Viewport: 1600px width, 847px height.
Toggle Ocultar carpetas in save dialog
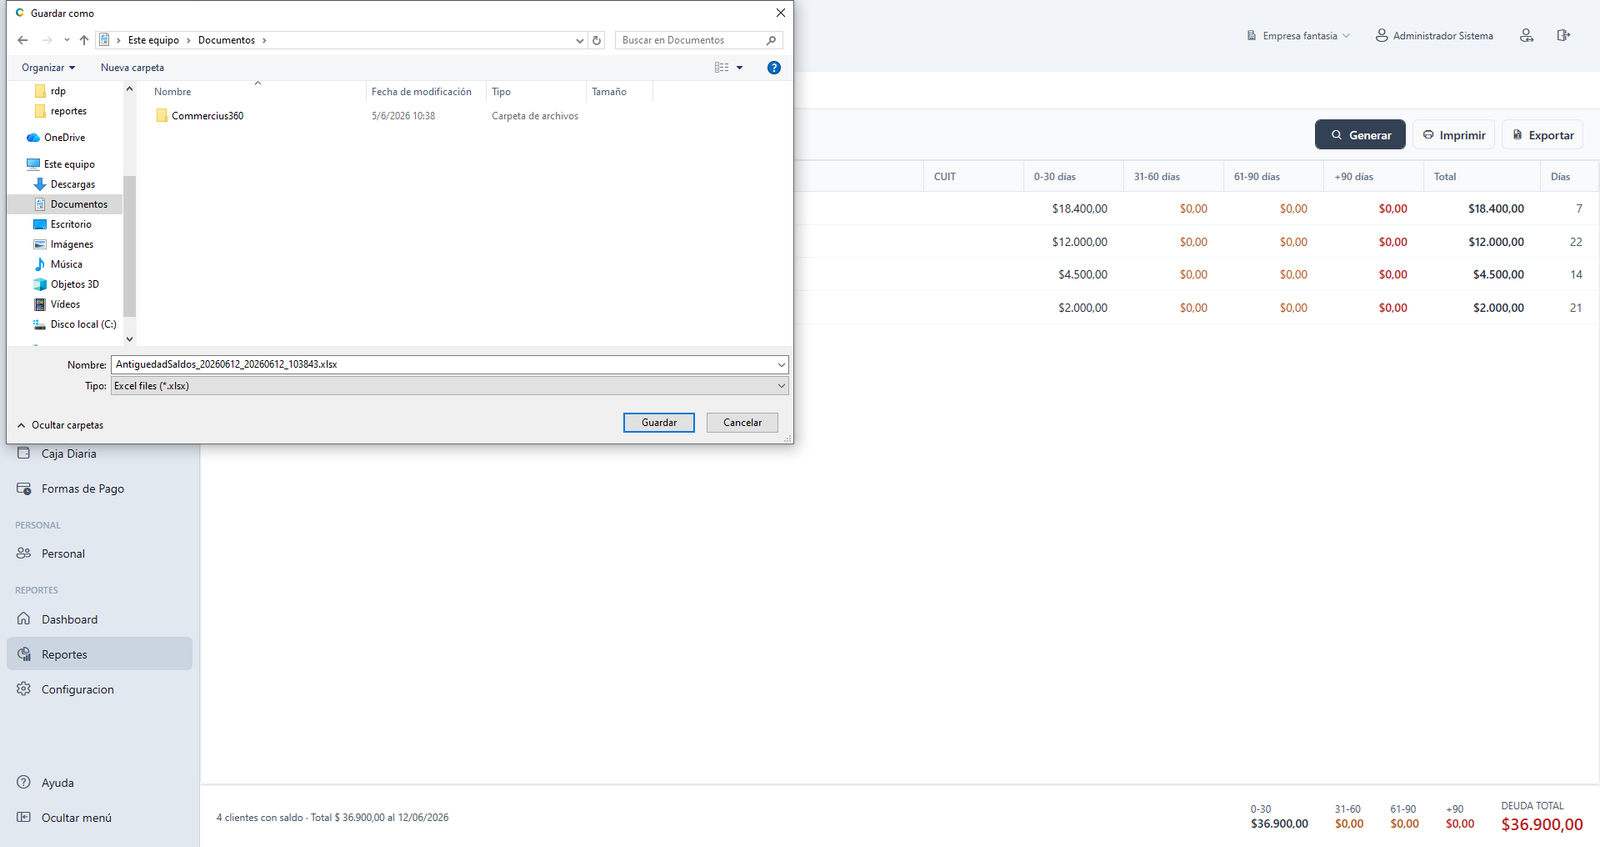coord(60,425)
